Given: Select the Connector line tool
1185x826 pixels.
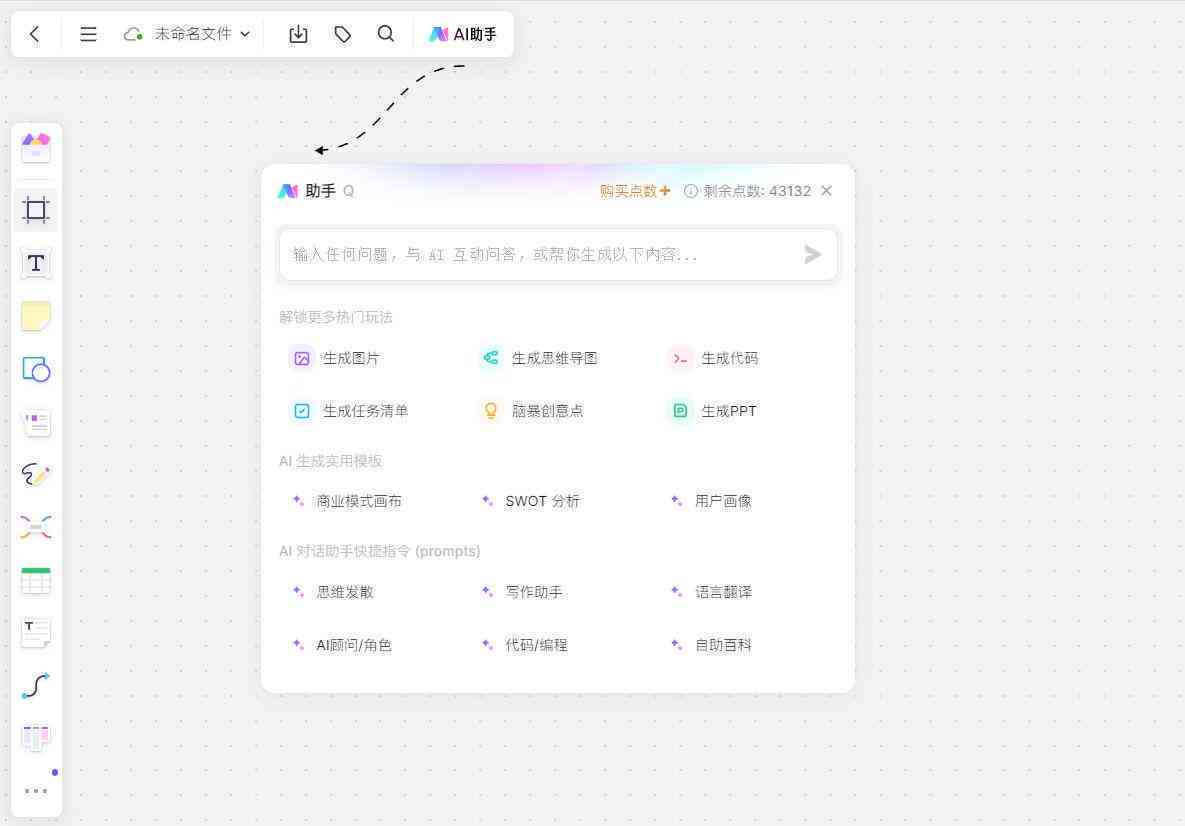Looking at the screenshot, I should (x=36, y=685).
